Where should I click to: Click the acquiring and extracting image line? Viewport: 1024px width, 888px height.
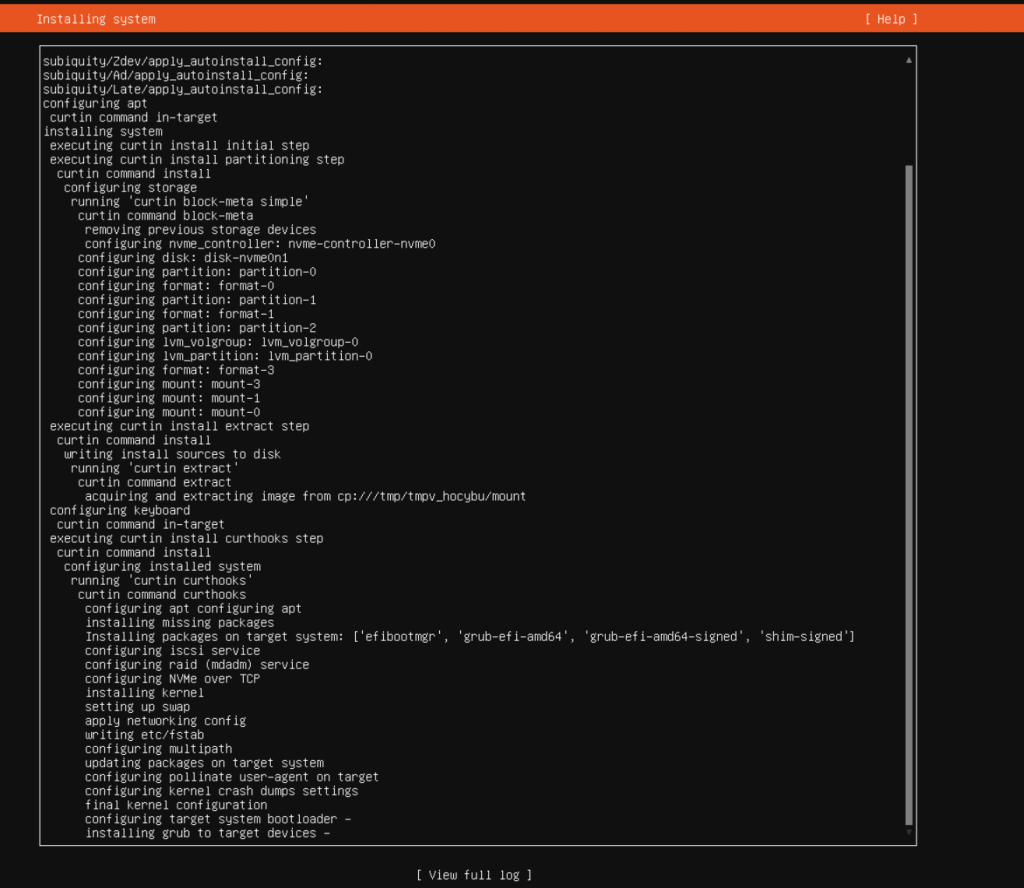pyautogui.click(x=305, y=496)
